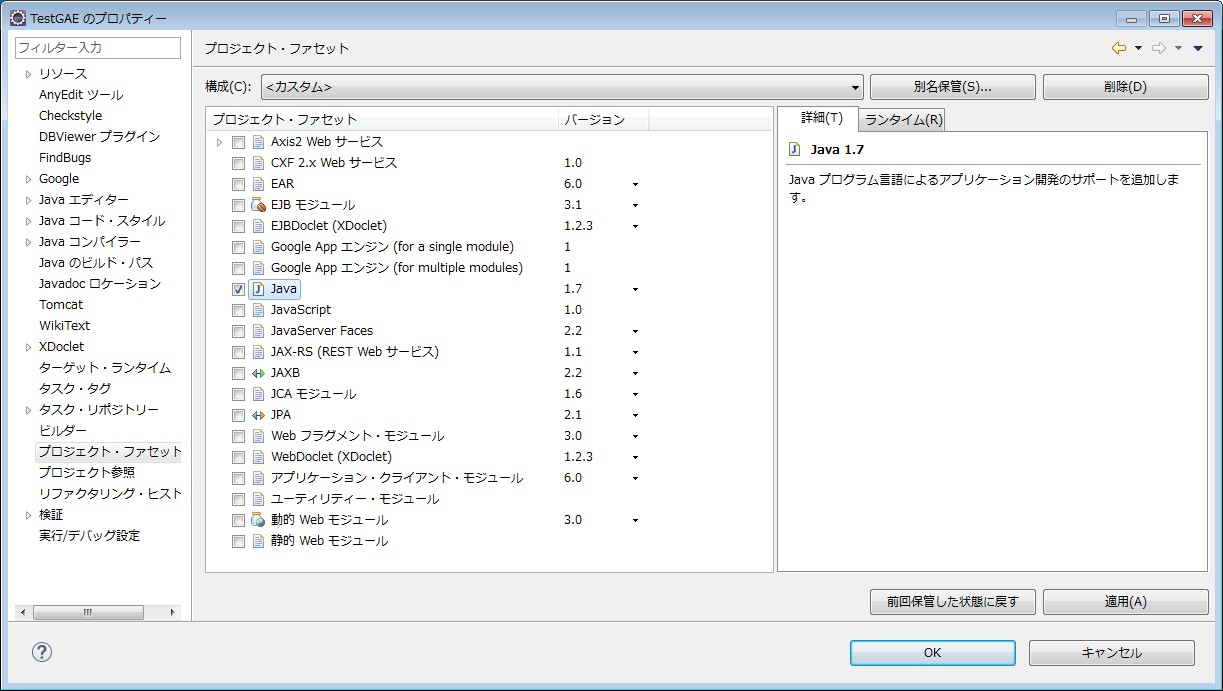Viewport: 1223px width, 691px height.
Task: Click the JAXB facet icon
Action: coord(258,373)
